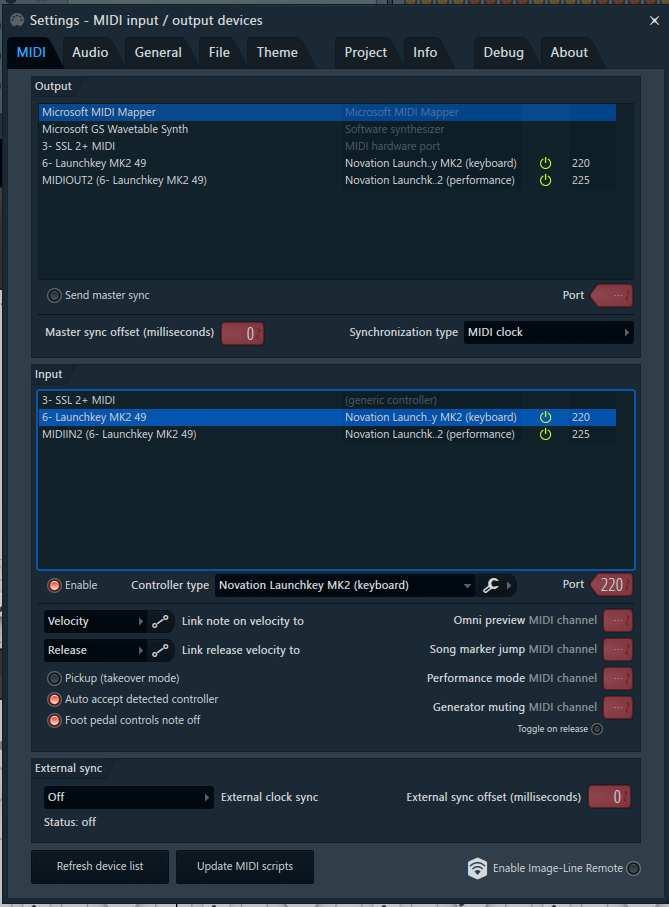Enable Pickup (takeover mode)
This screenshot has width=669, height=907.
click(54, 678)
